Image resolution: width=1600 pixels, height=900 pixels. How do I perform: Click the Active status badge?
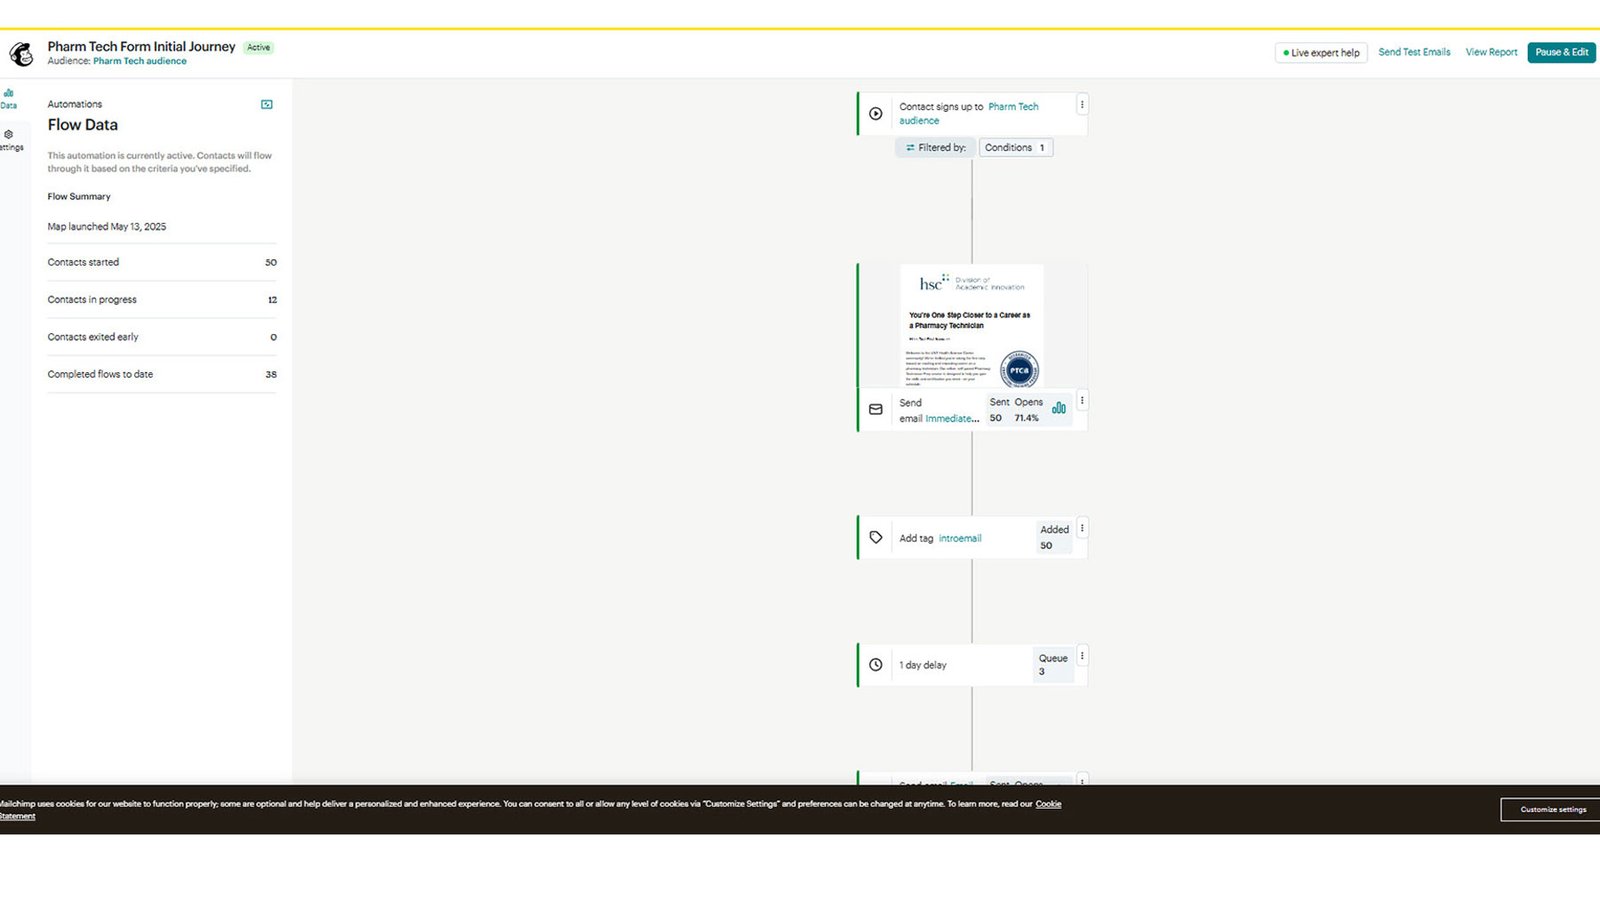(259, 47)
